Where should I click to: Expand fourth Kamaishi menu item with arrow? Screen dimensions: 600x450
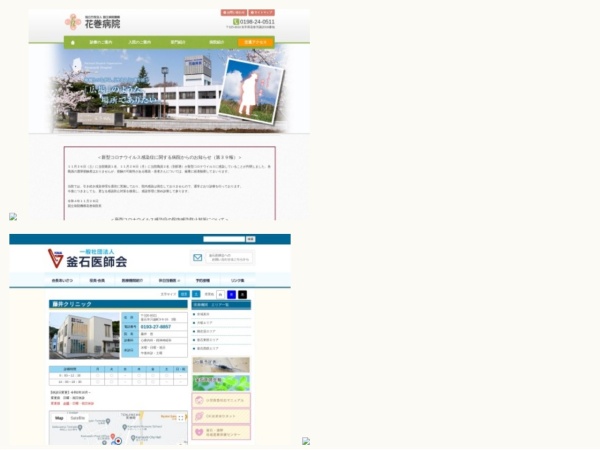(x=169, y=280)
